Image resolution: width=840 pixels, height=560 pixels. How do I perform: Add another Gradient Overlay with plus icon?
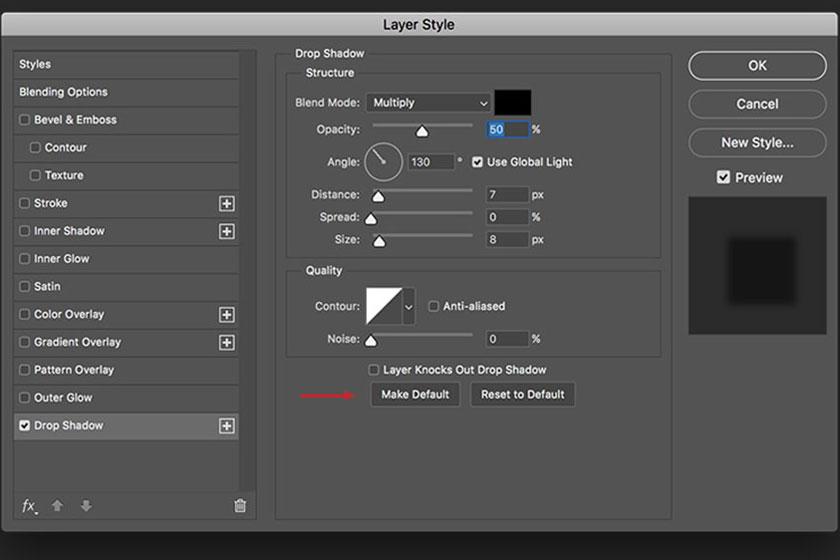227,343
